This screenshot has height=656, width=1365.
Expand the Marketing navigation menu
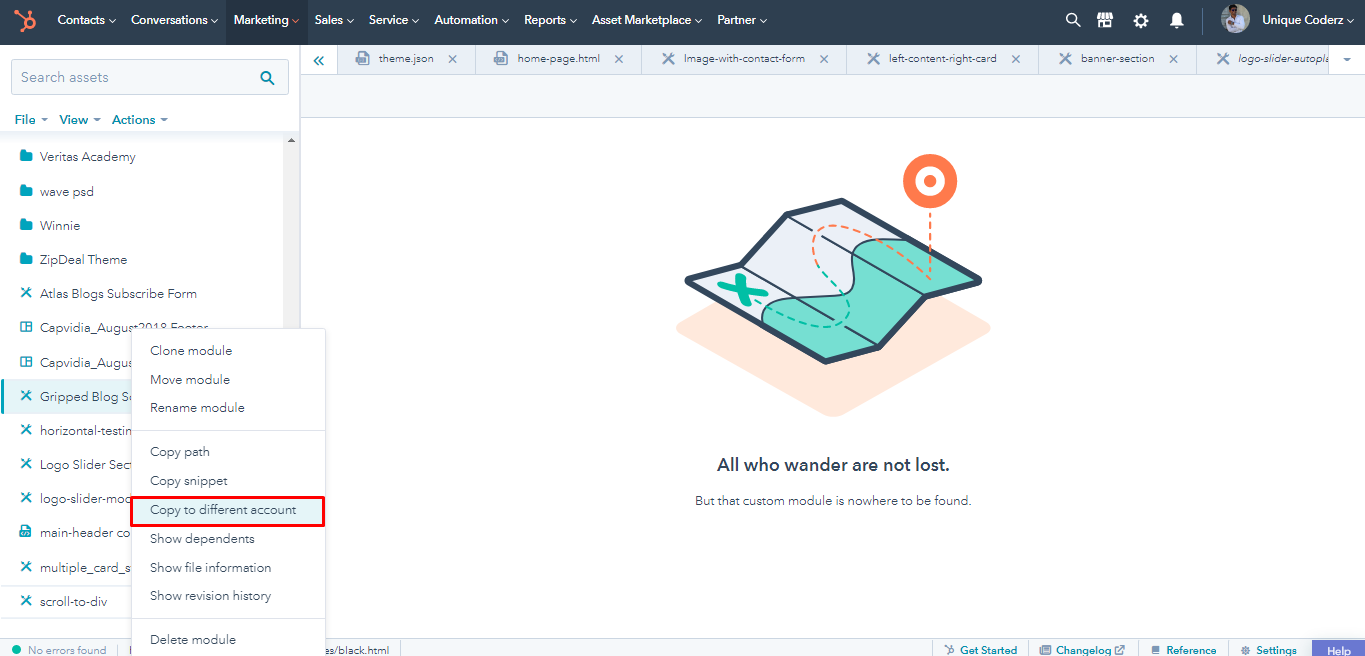click(266, 20)
